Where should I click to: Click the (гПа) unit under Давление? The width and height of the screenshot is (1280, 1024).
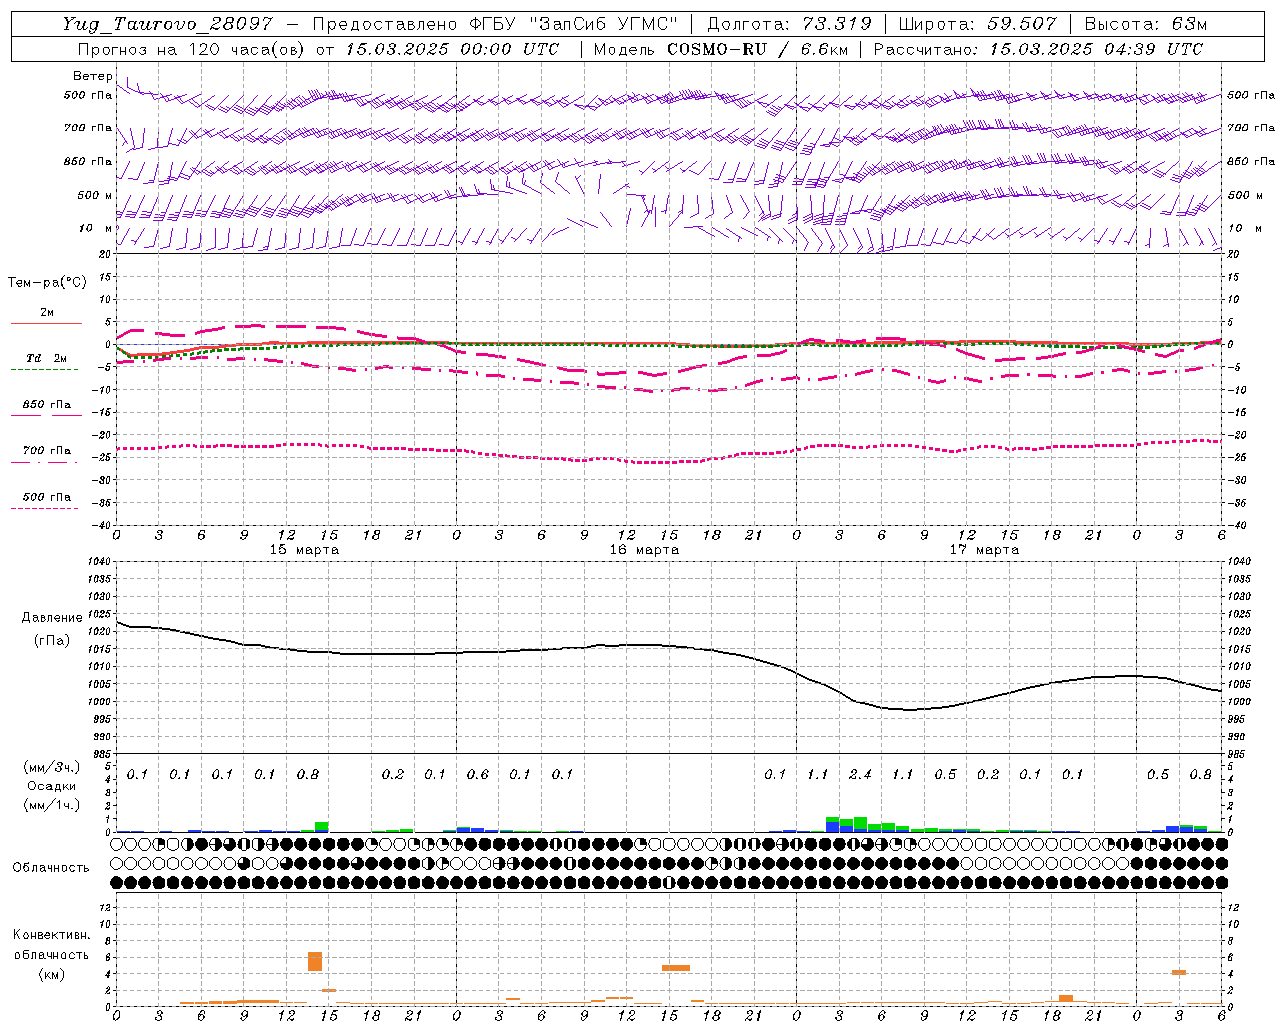click(52, 640)
